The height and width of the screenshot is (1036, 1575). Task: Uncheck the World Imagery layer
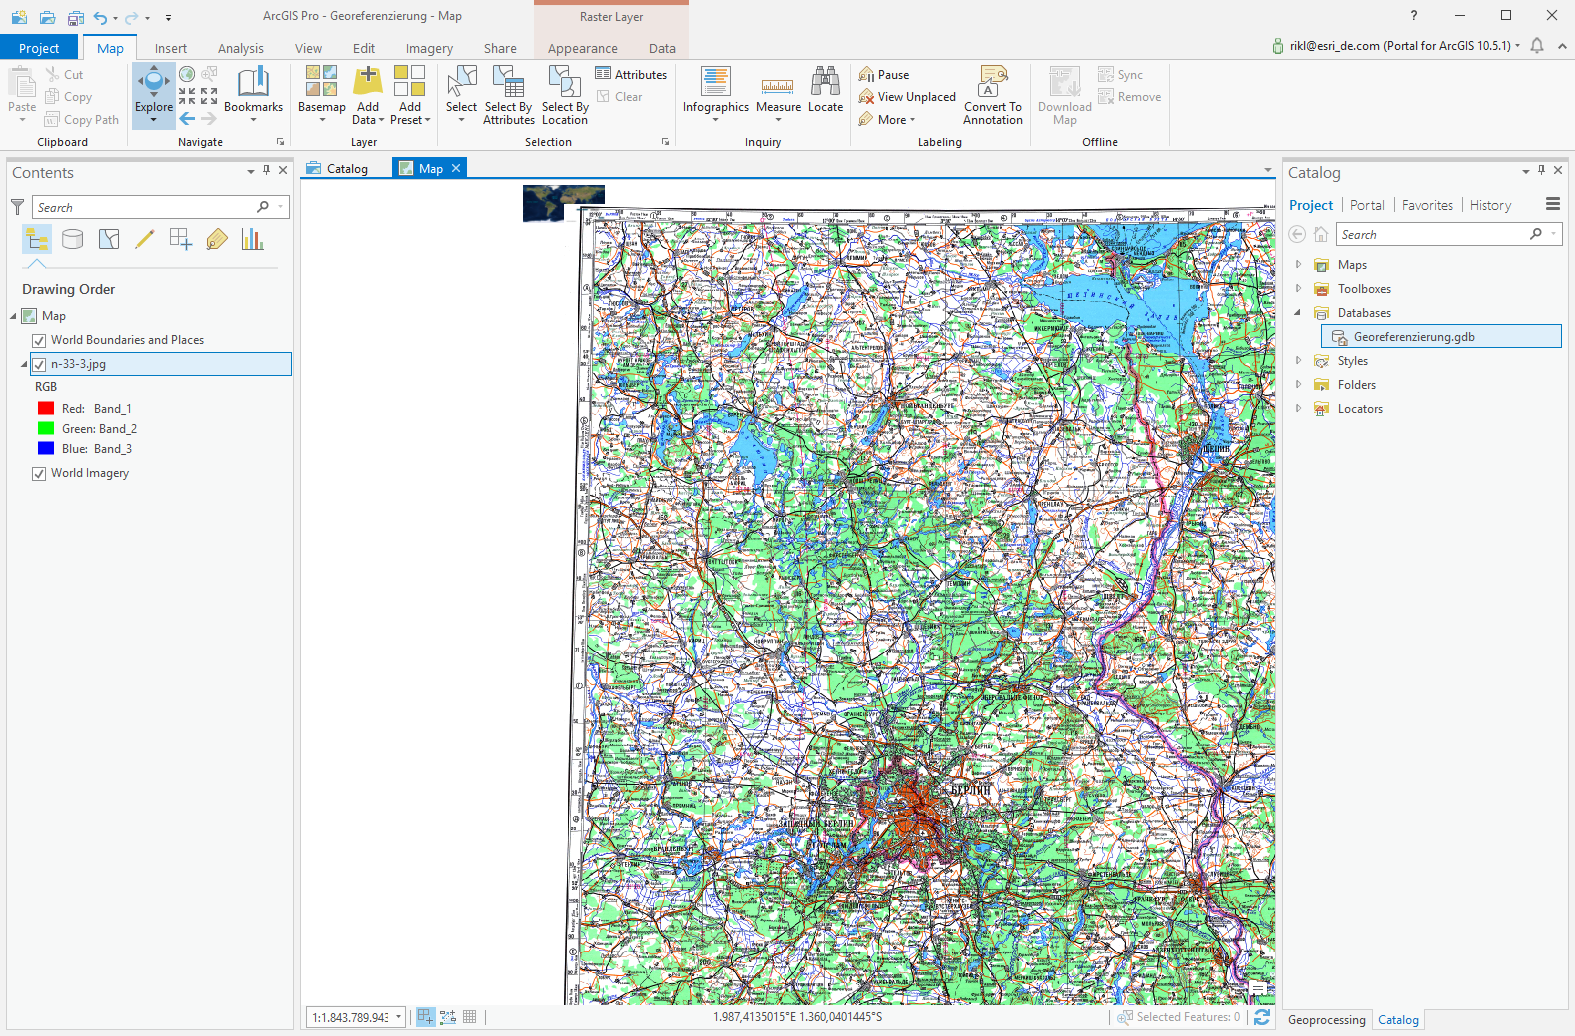click(39, 473)
